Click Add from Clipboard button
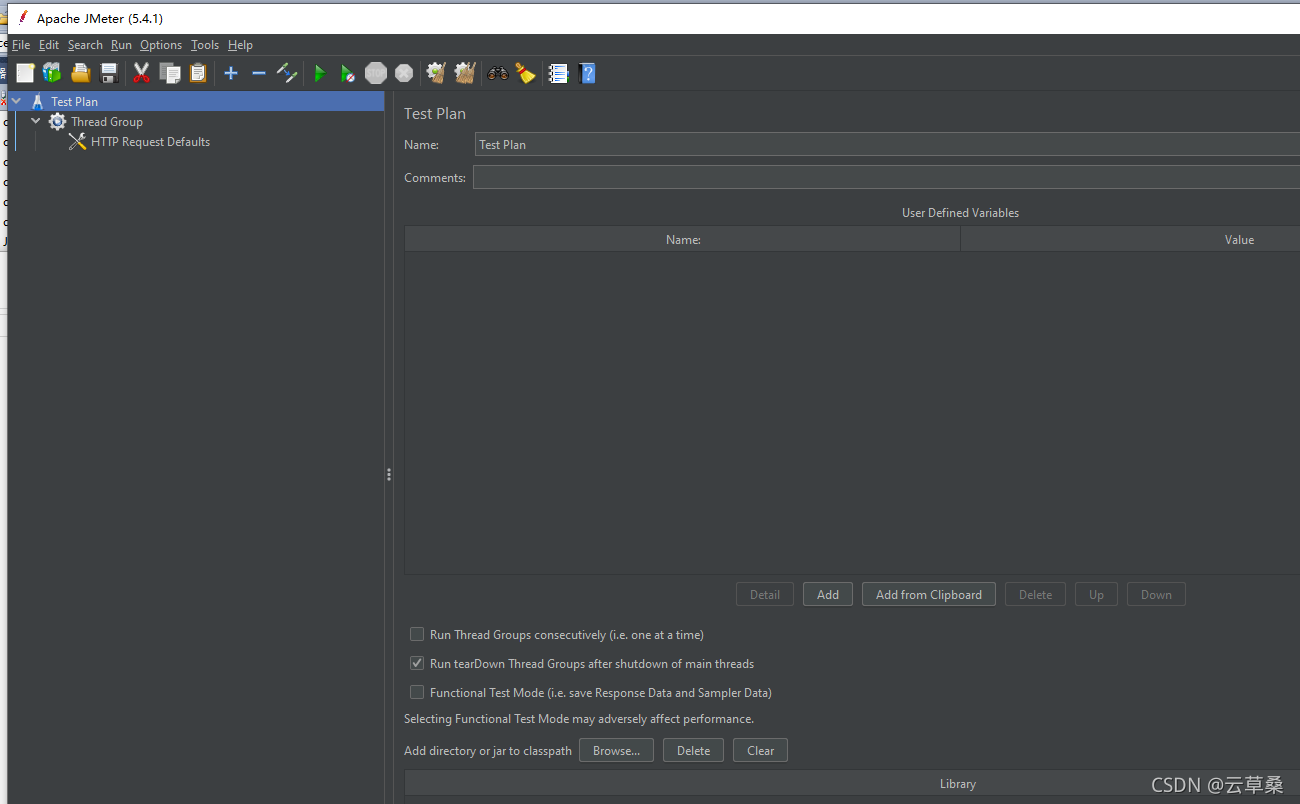Screen dimensions: 1300x804 point(929,594)
